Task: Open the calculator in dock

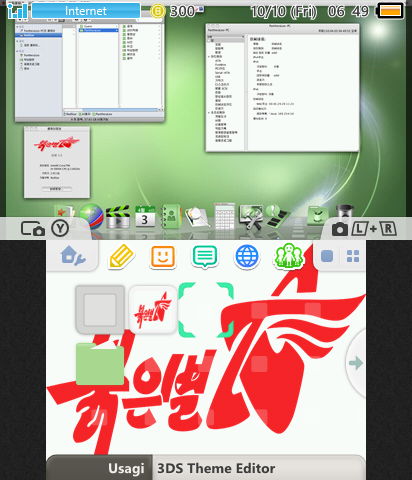Action: pyautogui.click(x=224, y=216)
